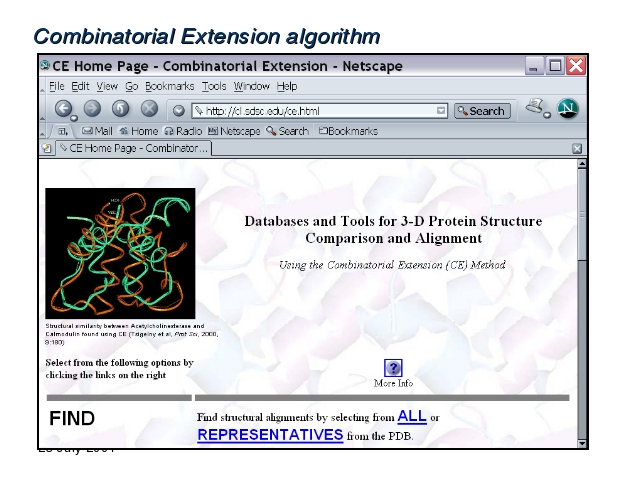The height and width of the screenshot is (480, 640).
Task: Click the address bar URL field
Action: point(310,111)
